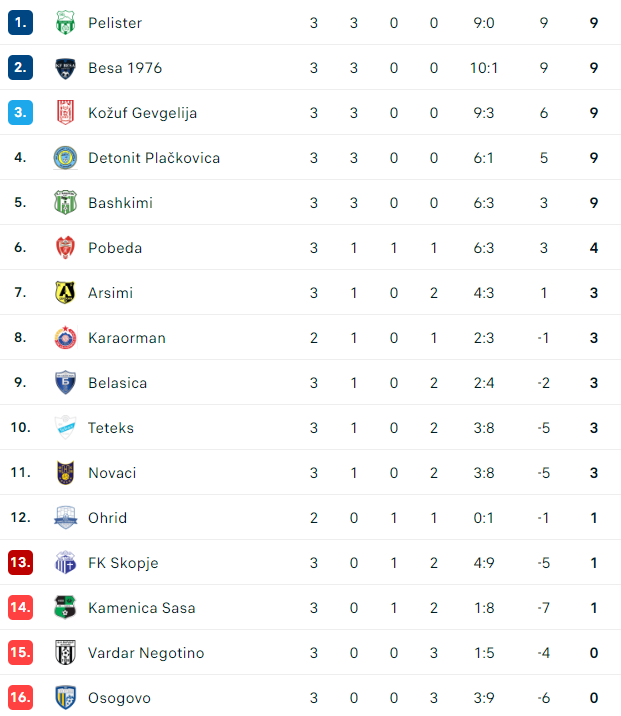Click the red rank 16 relegation badge
The width and height of the screenshot is (621, 716).
20,698
